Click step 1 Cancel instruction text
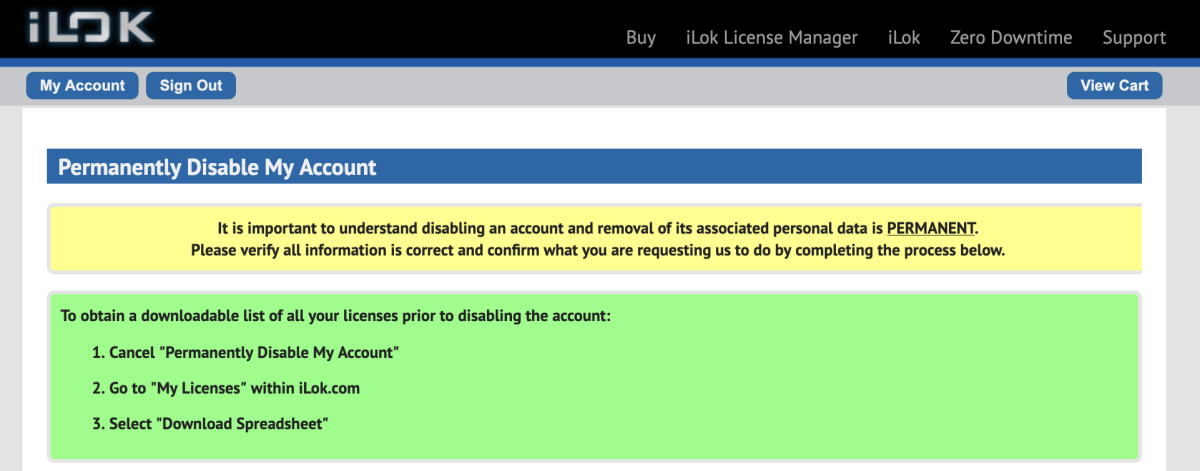Screen dimensions: 1200x471 [246, 353]
